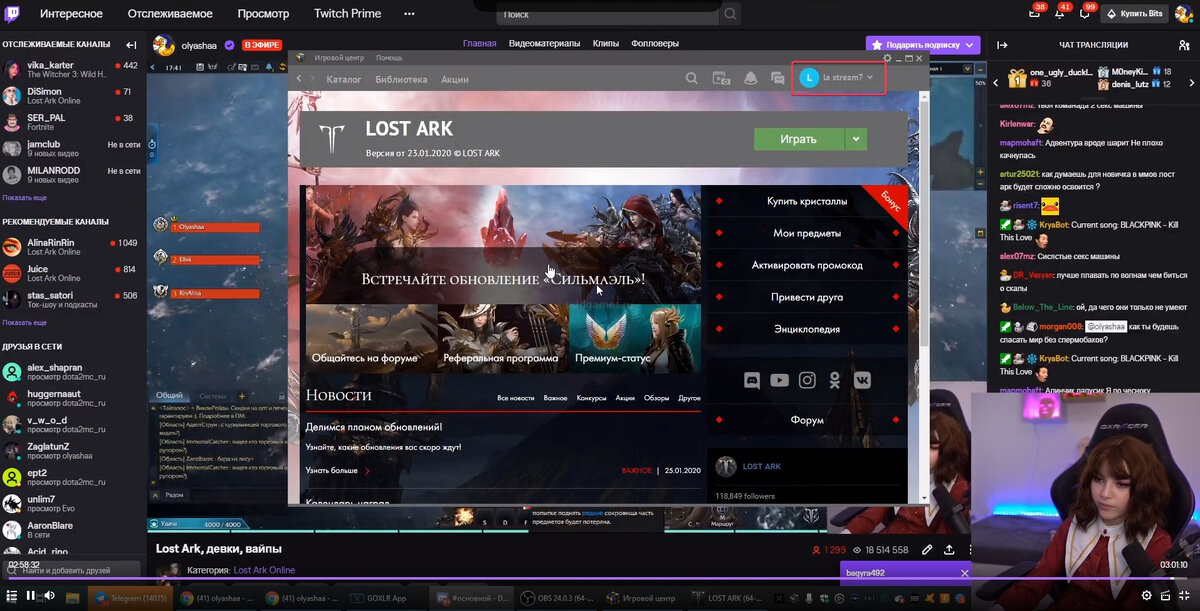Viewport: 1200px width, 611px height.
Task: Seek on the video progress bar
Action: [600, 578]
